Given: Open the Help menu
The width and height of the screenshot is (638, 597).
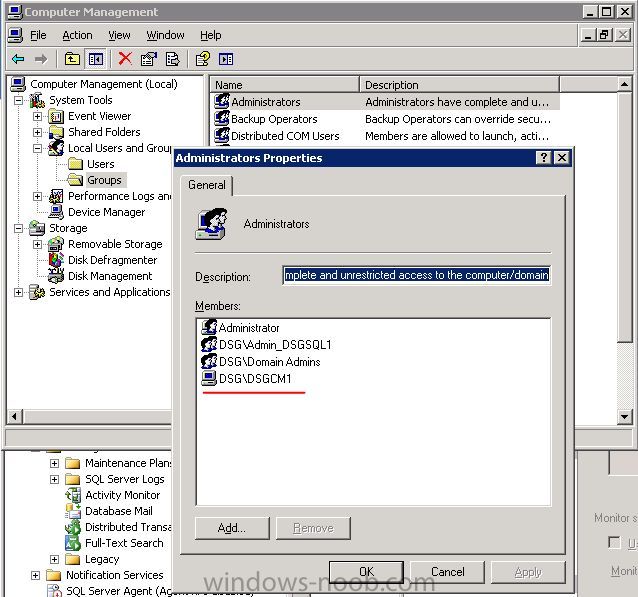Looking at the screenshot, I should (210, 35).
